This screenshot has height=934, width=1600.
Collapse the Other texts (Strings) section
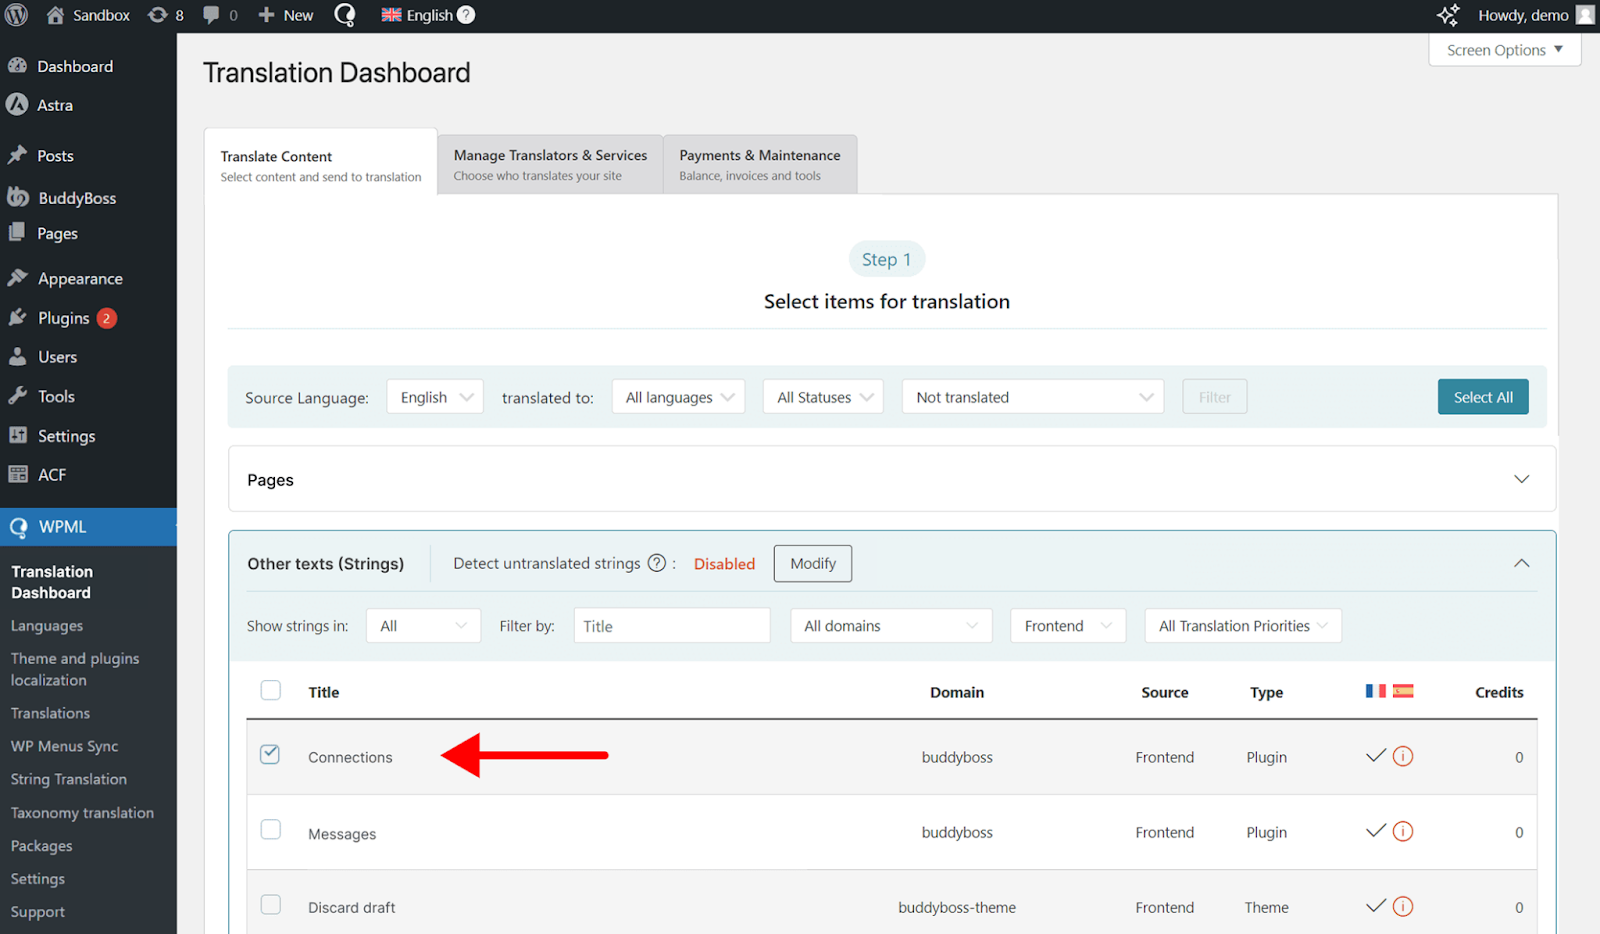point(1521,564)
